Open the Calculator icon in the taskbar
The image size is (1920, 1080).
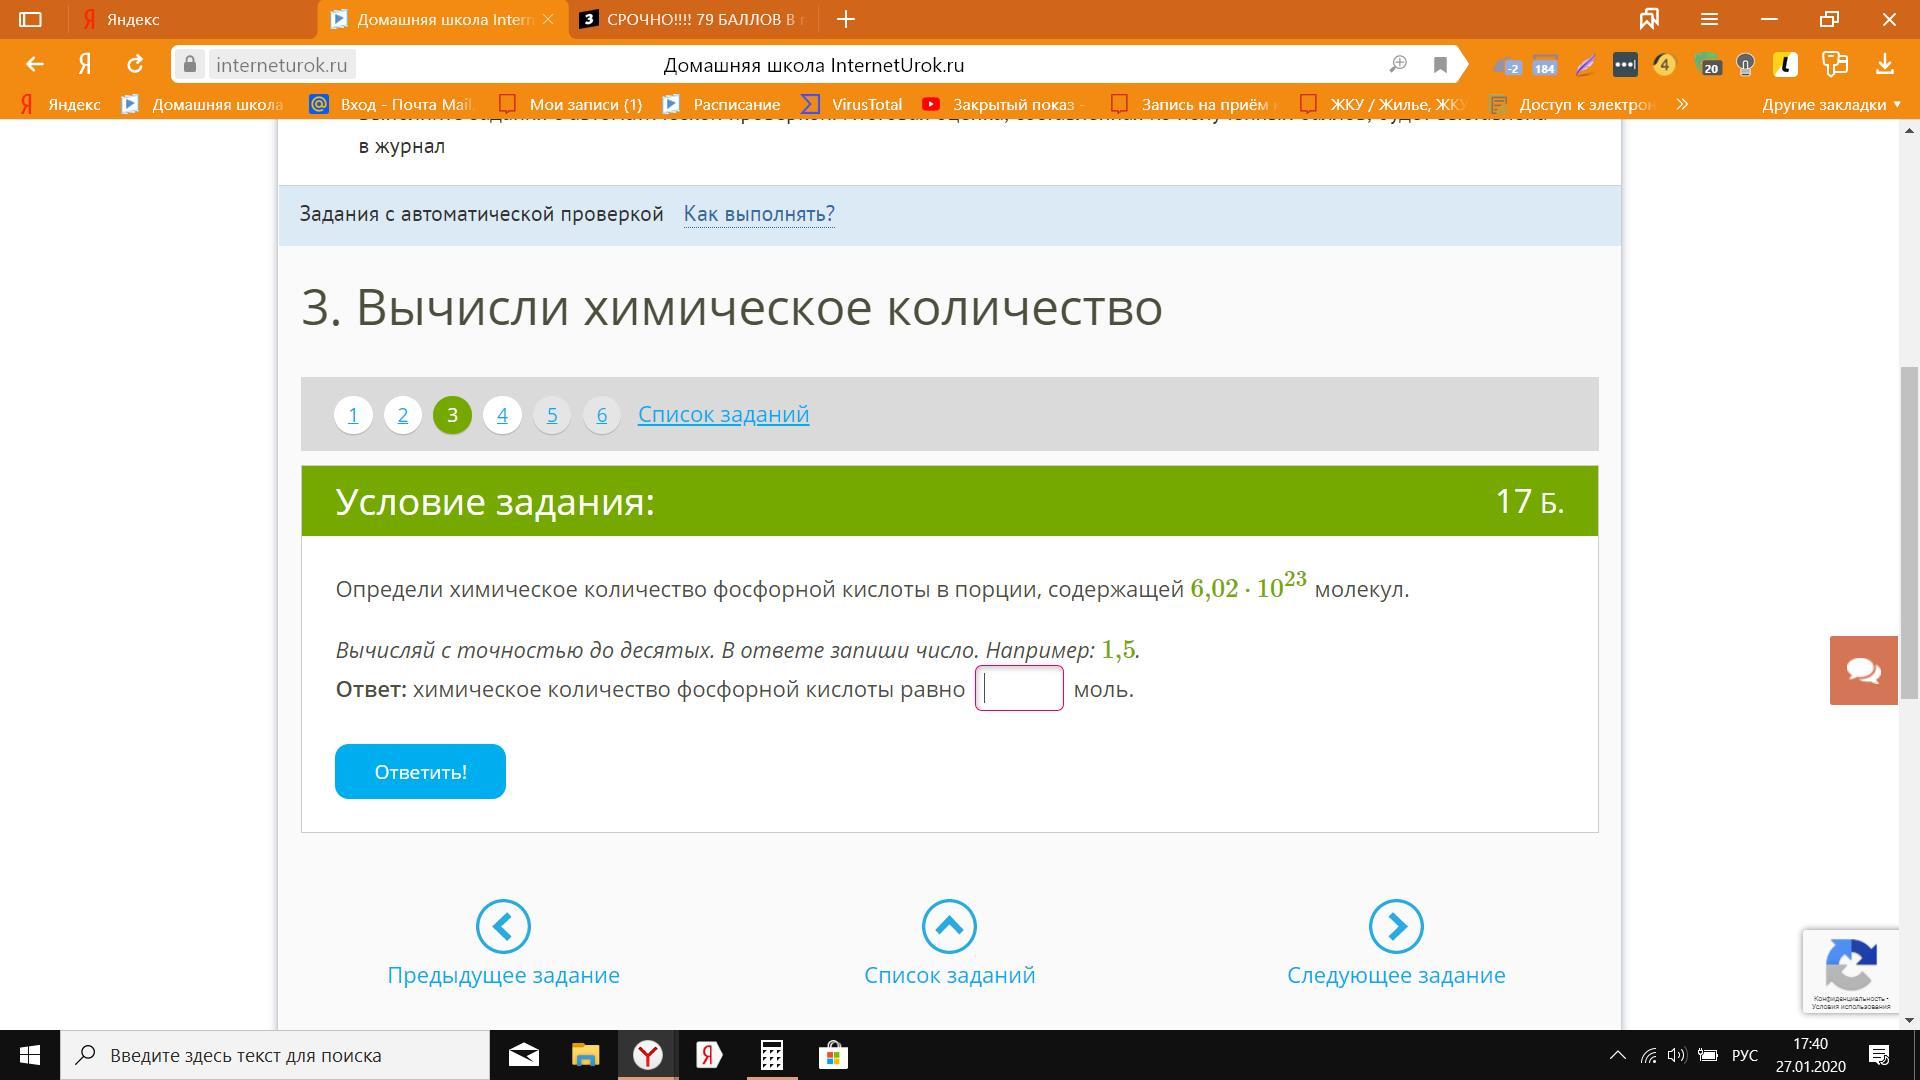click(771, 1055)
